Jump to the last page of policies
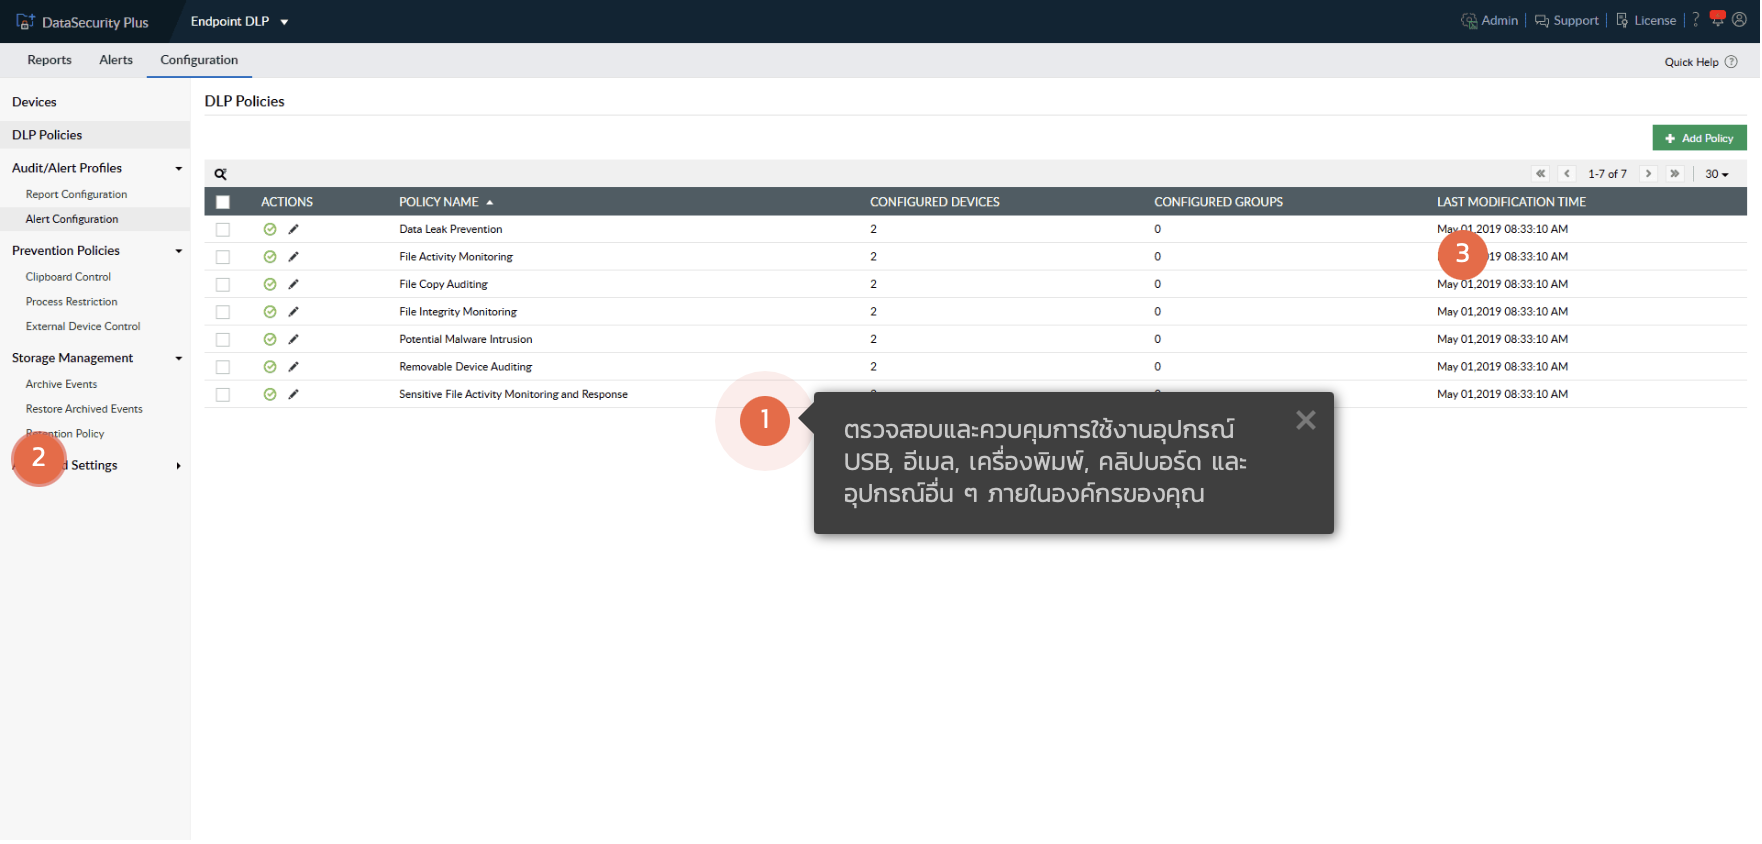The image size is (1762, 844). pos(1675,174)
